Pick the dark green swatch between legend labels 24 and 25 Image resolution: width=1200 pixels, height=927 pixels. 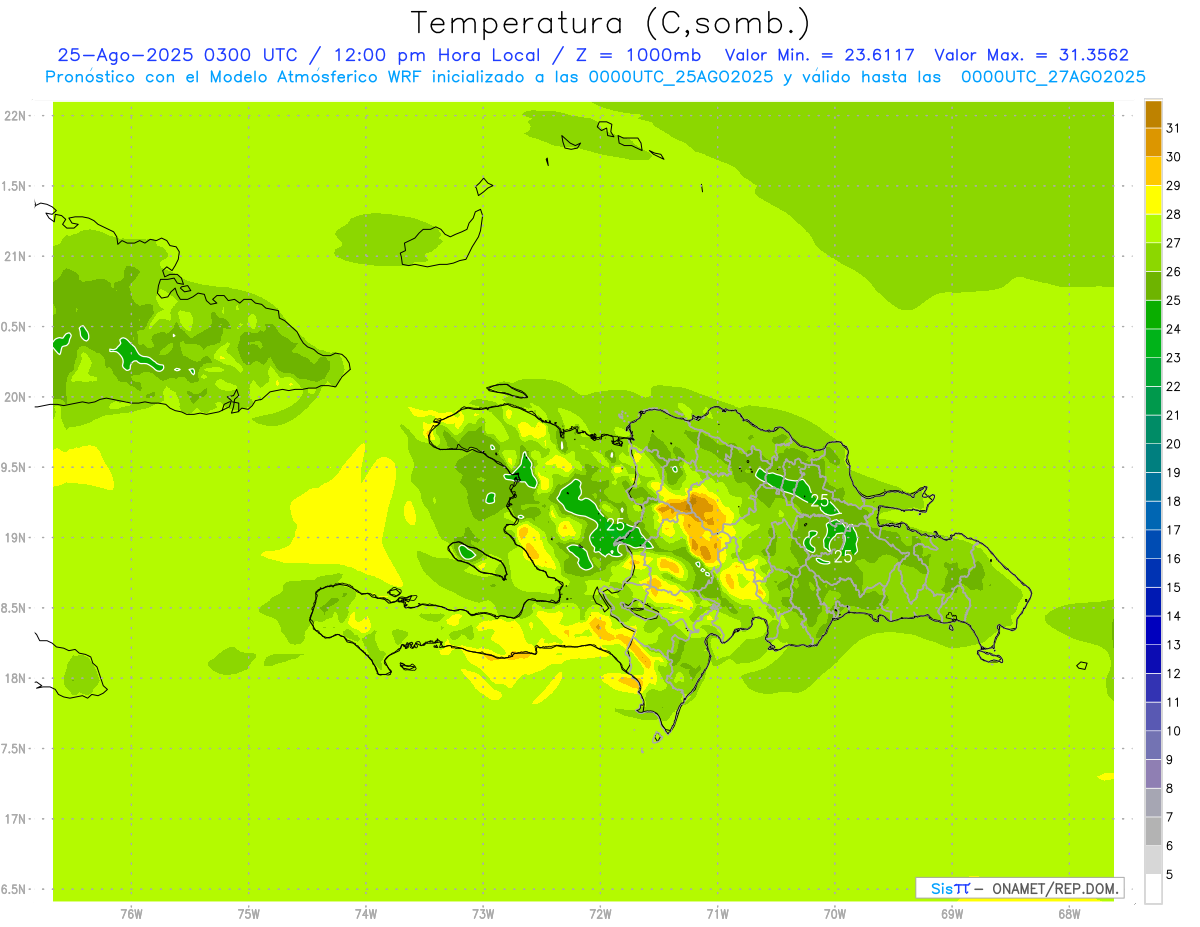tap(1153, 315)
